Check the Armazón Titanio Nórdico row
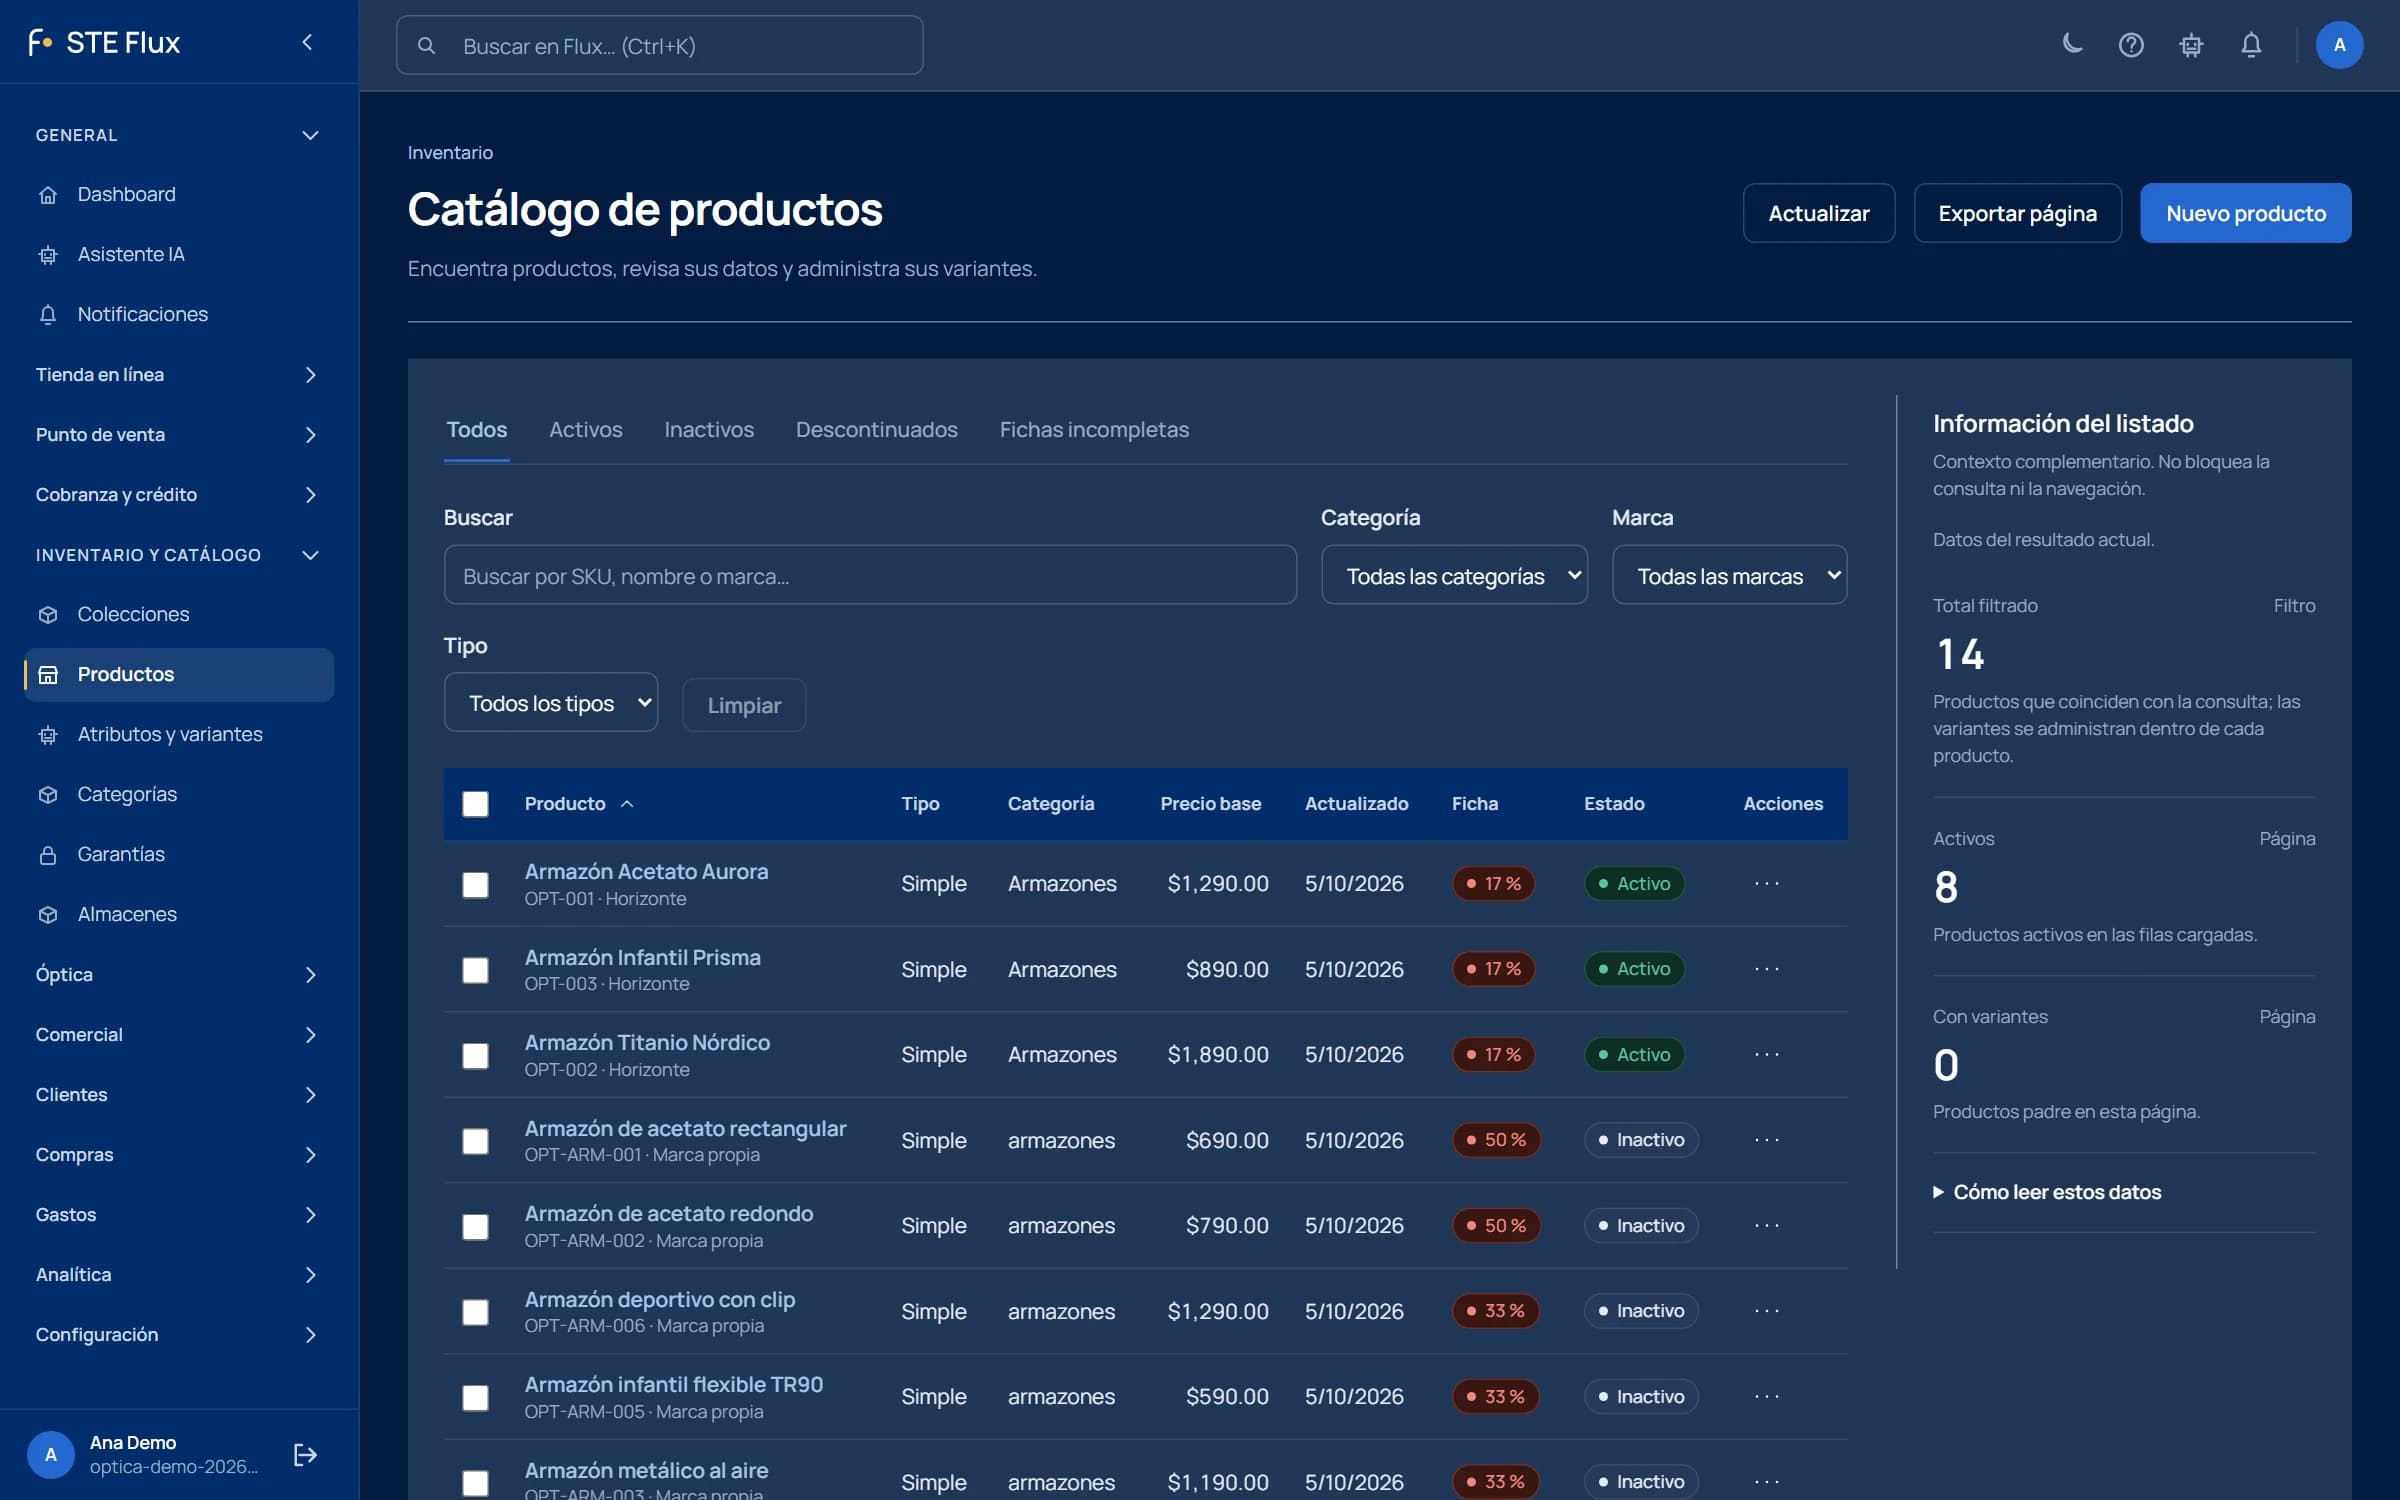The image size is (2400, 1500). (475, 1056)
